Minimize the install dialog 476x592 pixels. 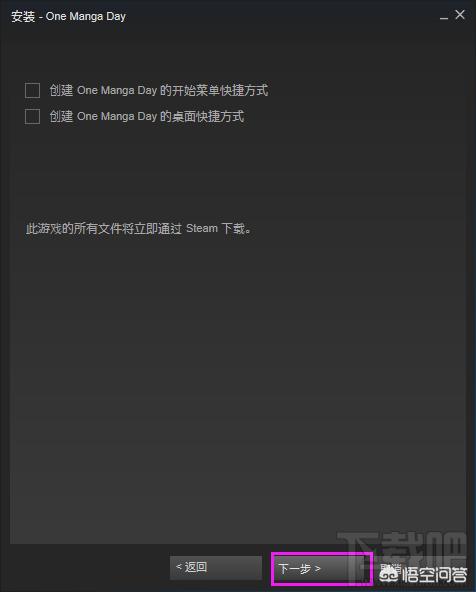444,17
